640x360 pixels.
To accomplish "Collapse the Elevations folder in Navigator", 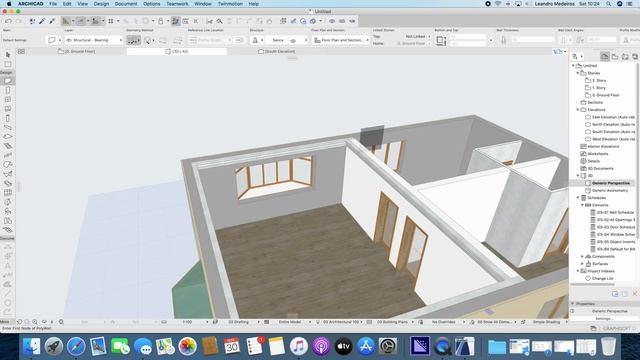I will pyautogui.click(x=578, y=110).
